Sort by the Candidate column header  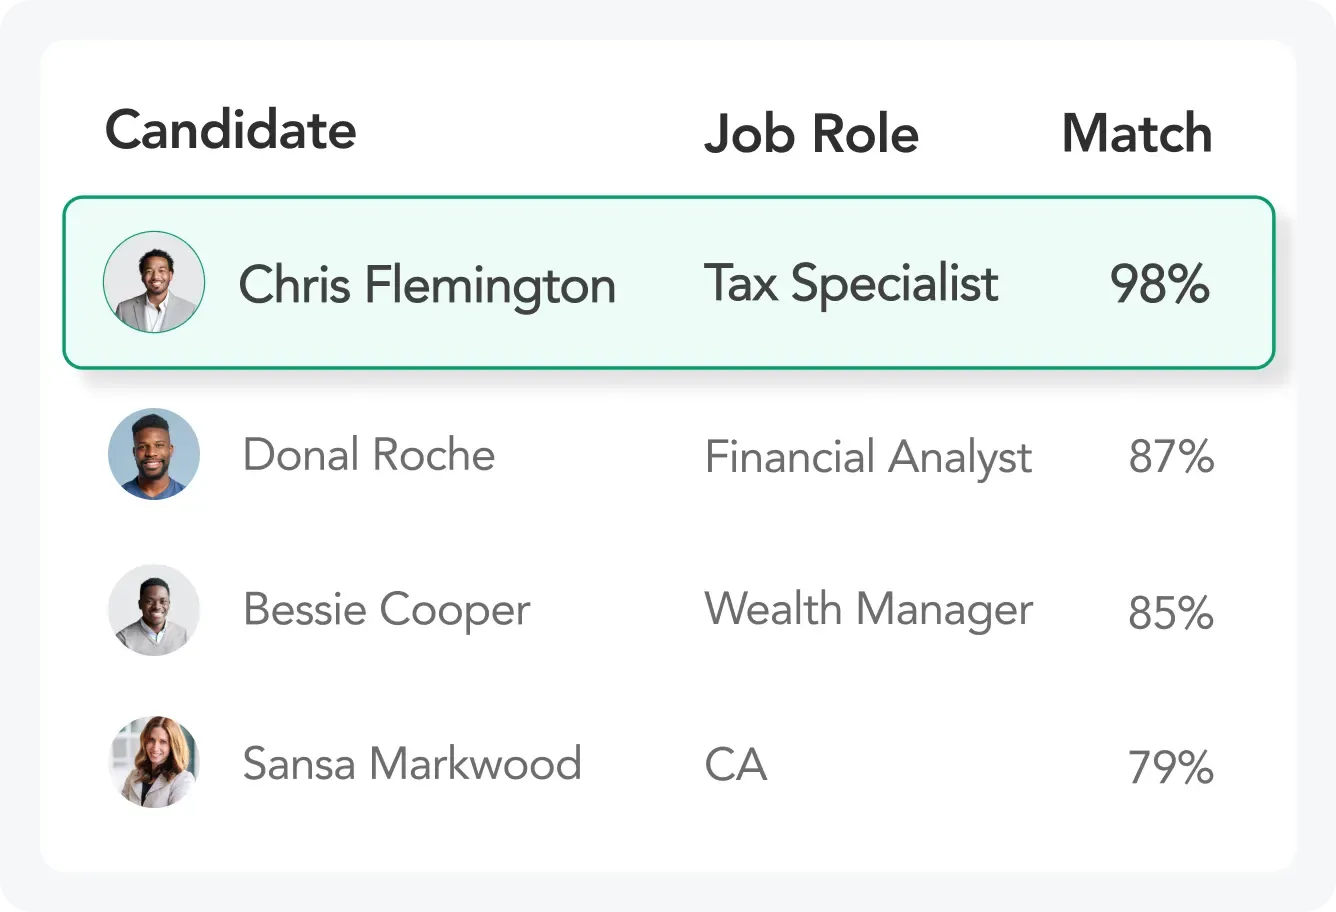click(230, 130)
